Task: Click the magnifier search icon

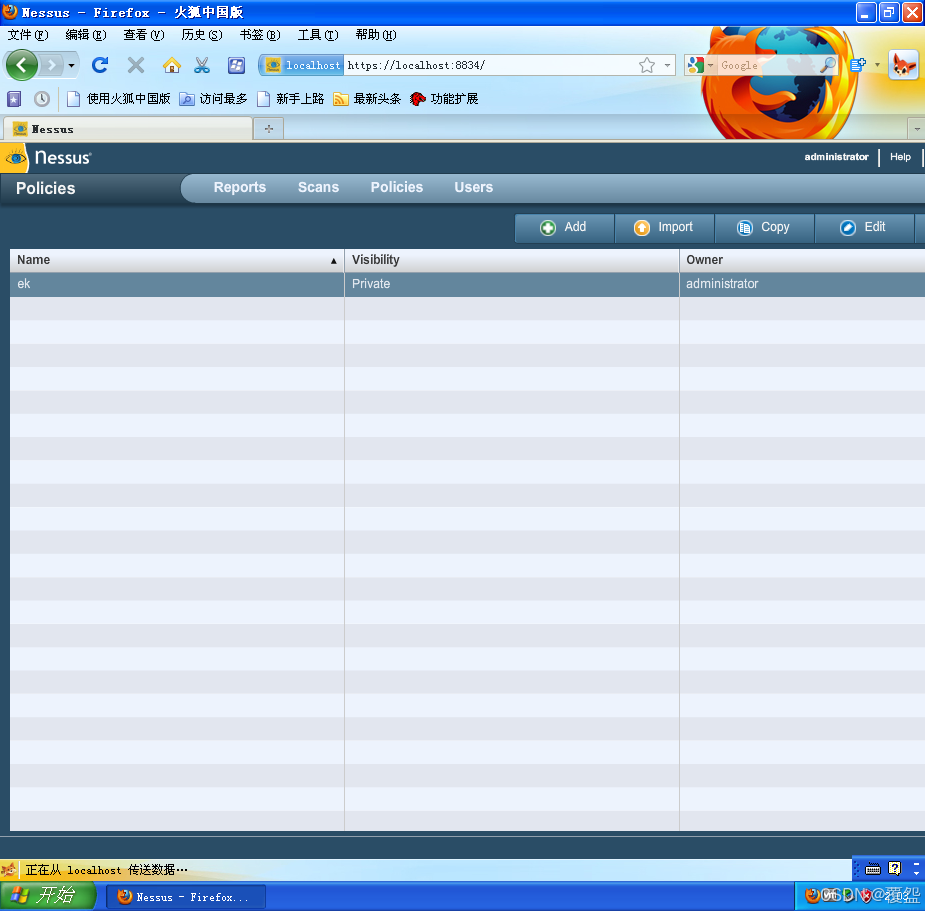Action: (828, 65)
